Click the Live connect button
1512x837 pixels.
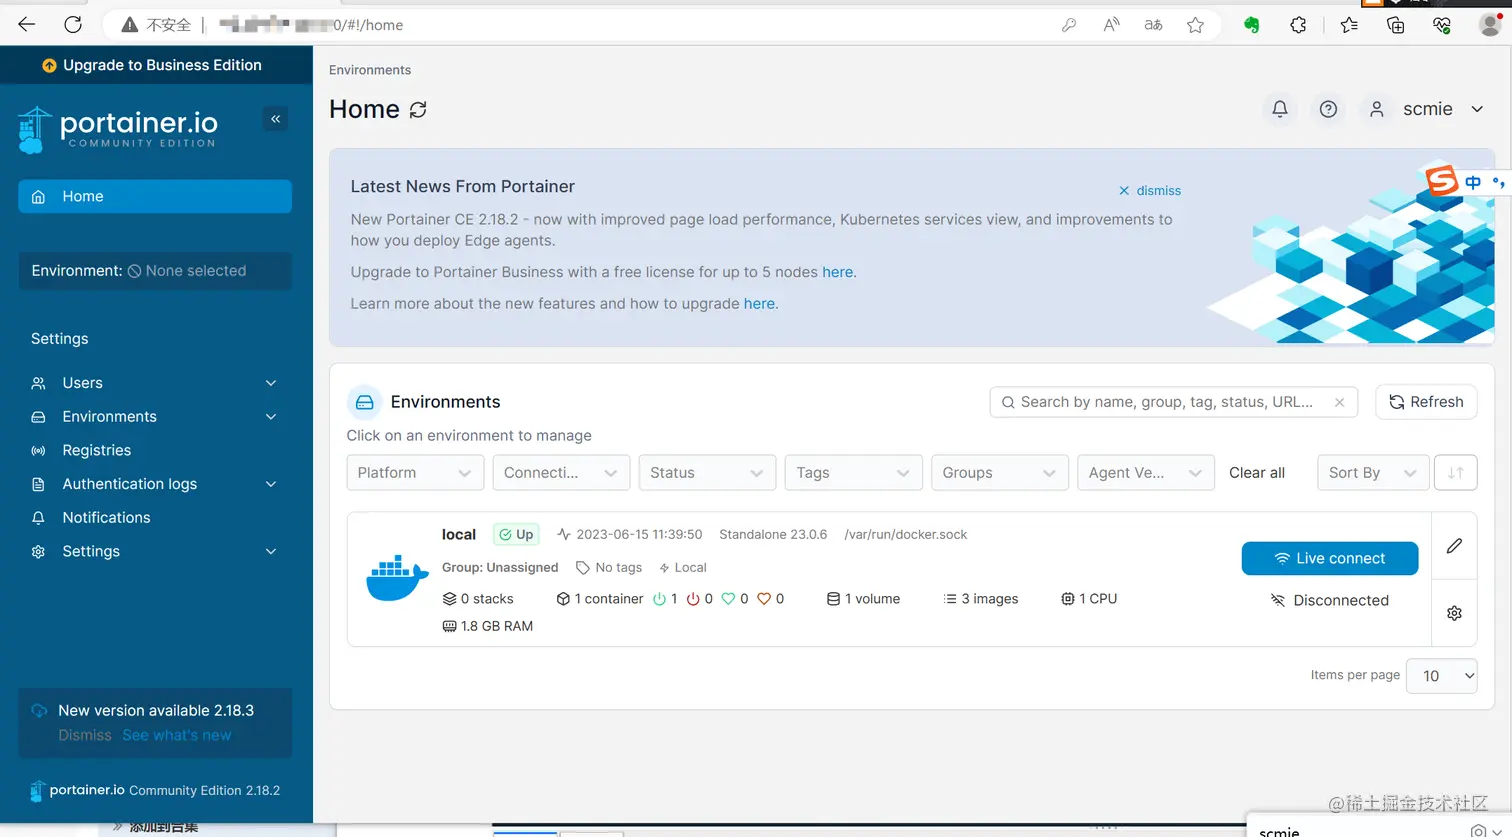tap(1330, 558)
